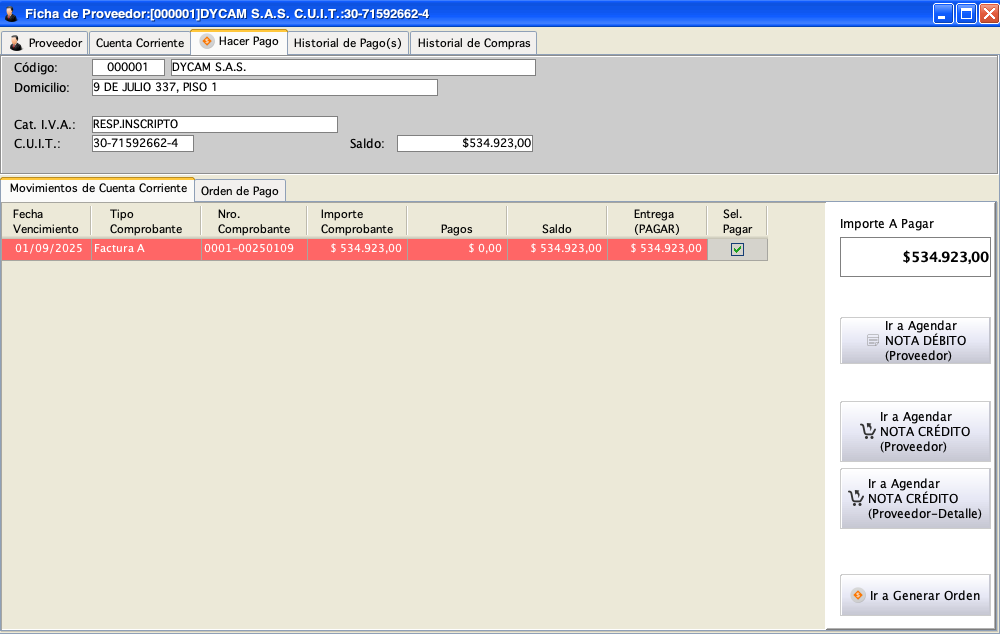Select Movimientos de Cuenta Corriente subtab

click(97, 189)
